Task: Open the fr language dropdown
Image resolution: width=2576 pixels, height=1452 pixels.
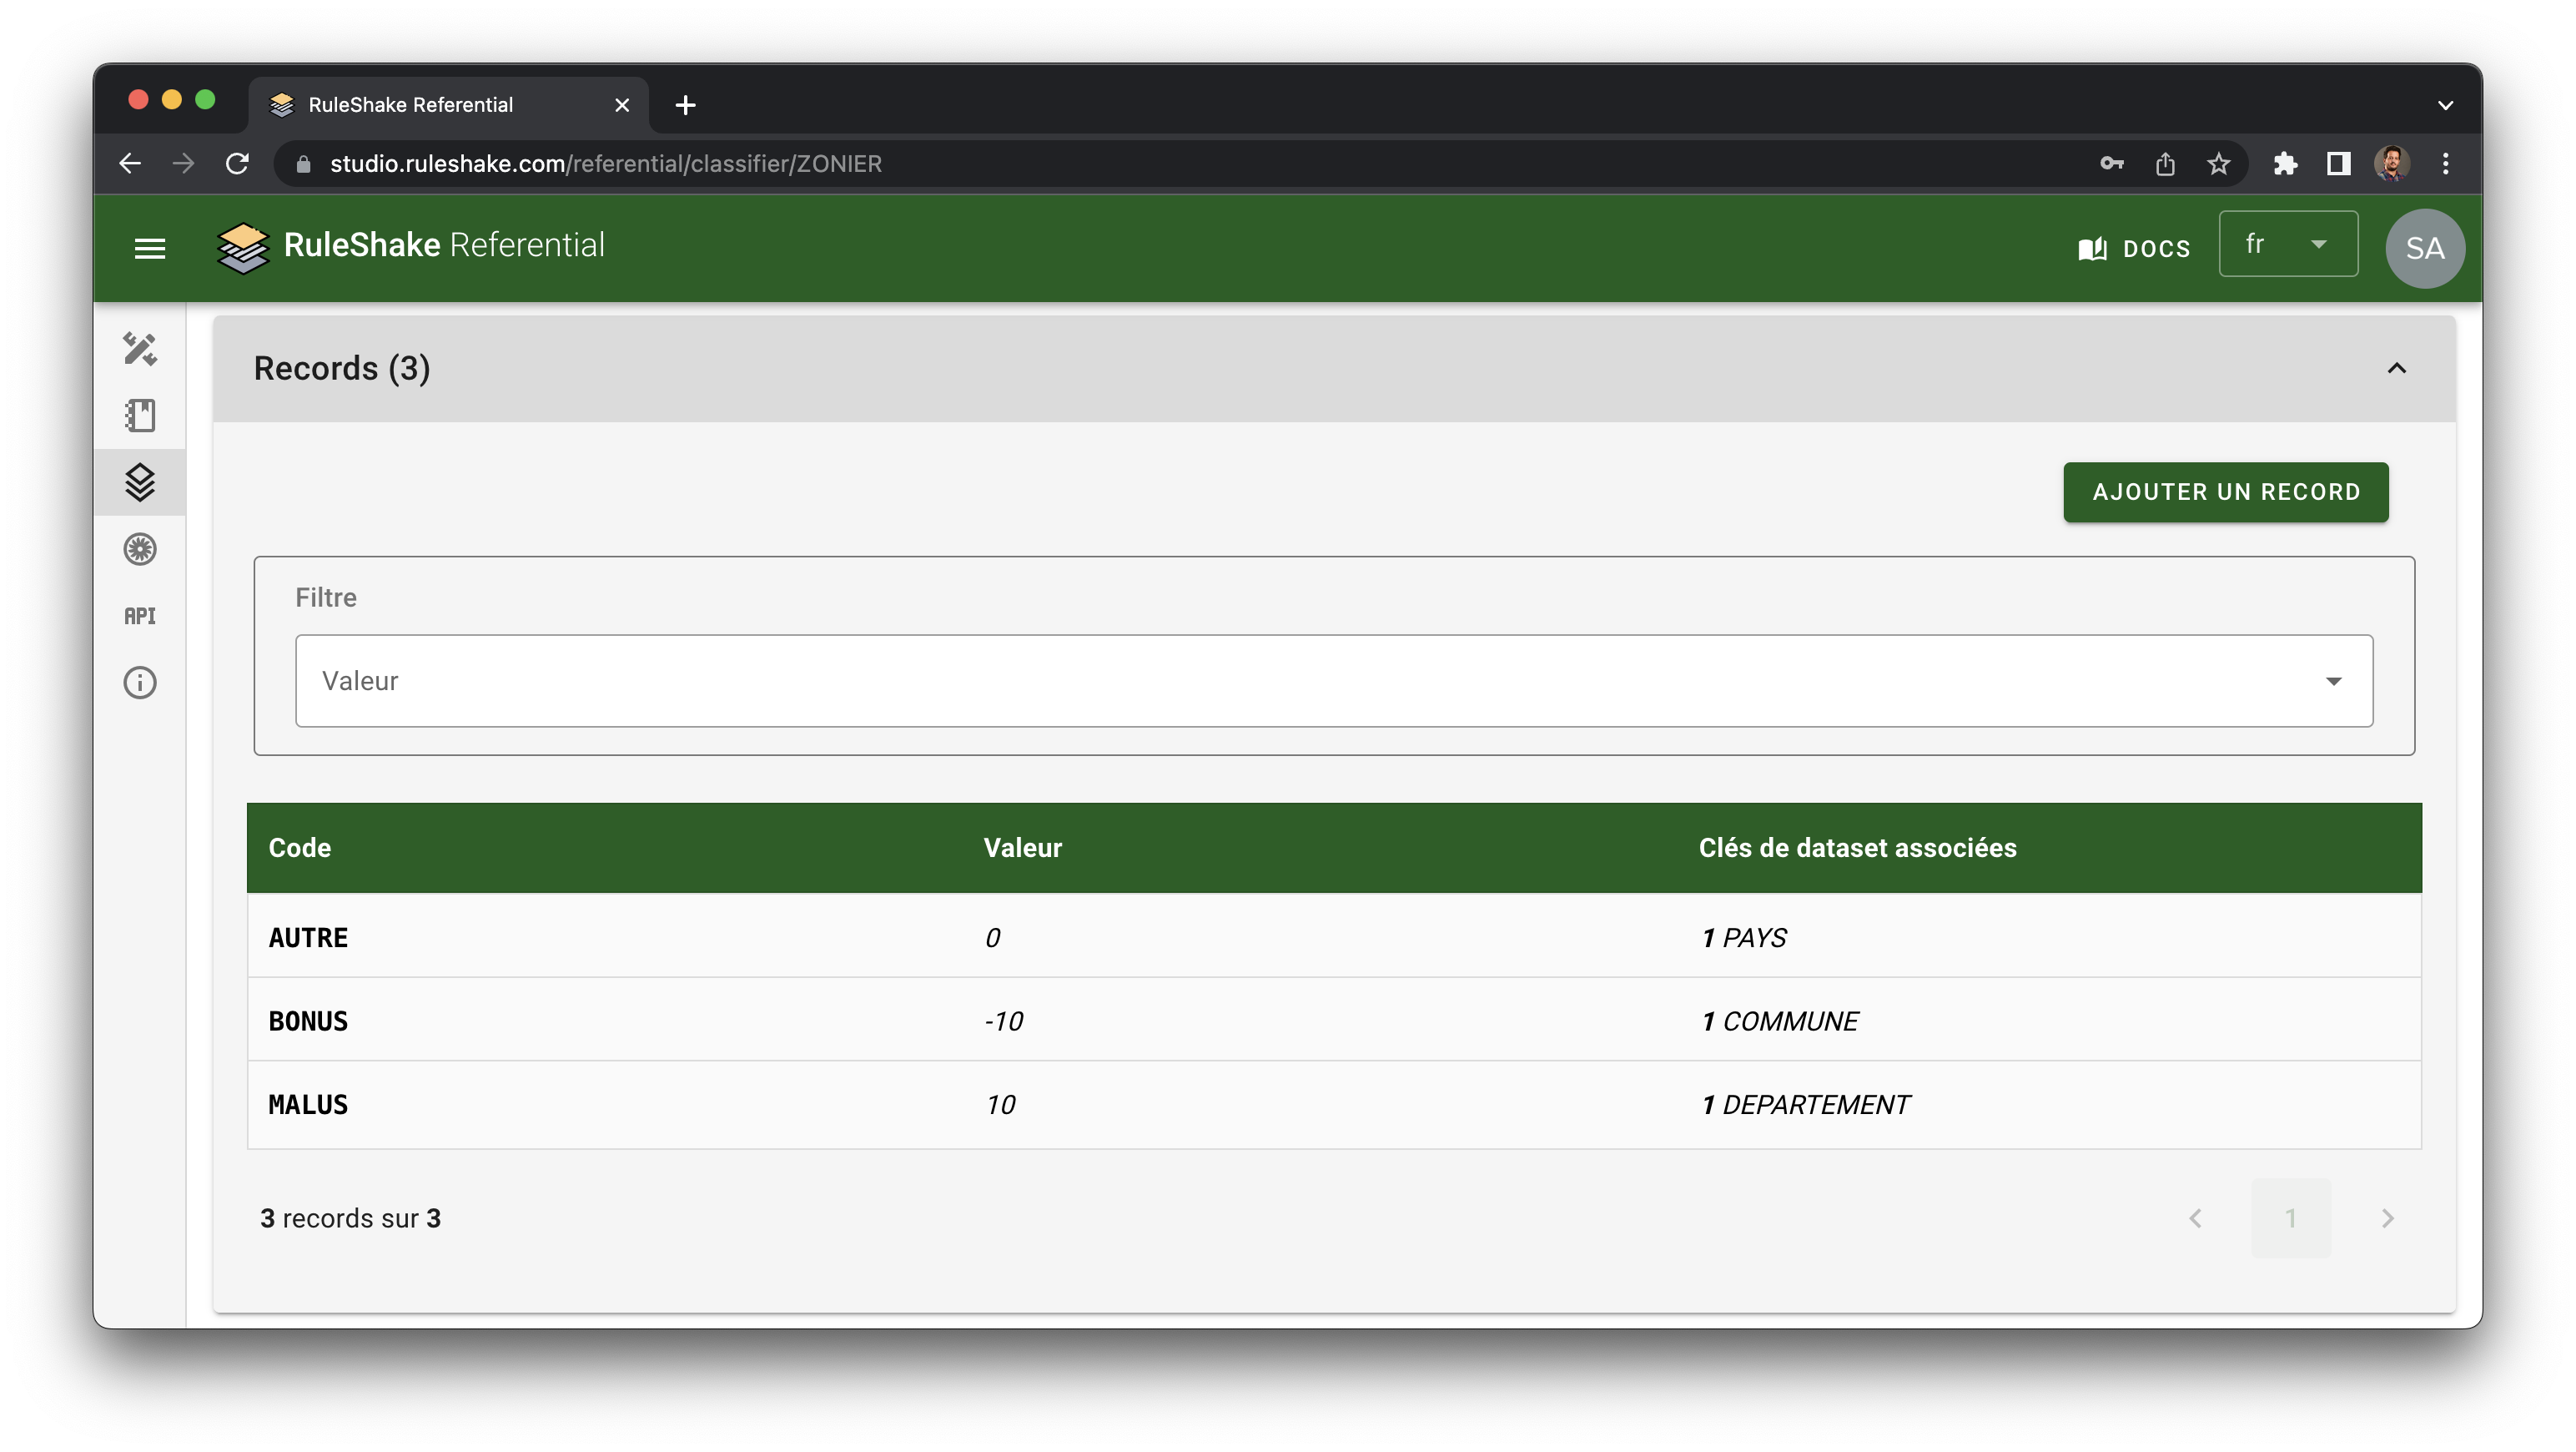Action: click(2287, 244)
